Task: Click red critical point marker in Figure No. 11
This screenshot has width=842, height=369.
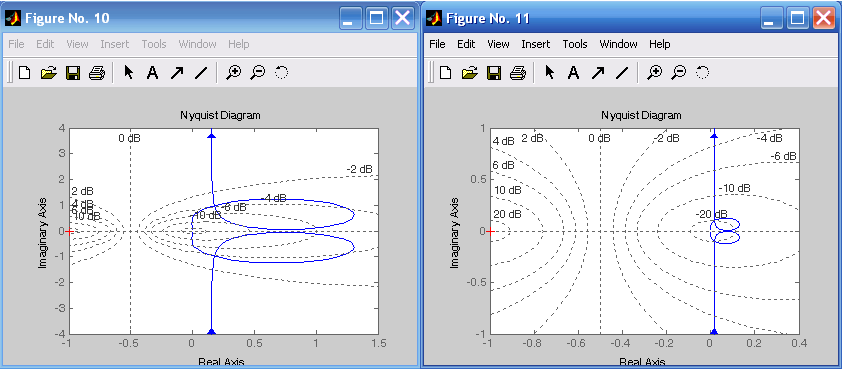Action: (x=489, y=231)
